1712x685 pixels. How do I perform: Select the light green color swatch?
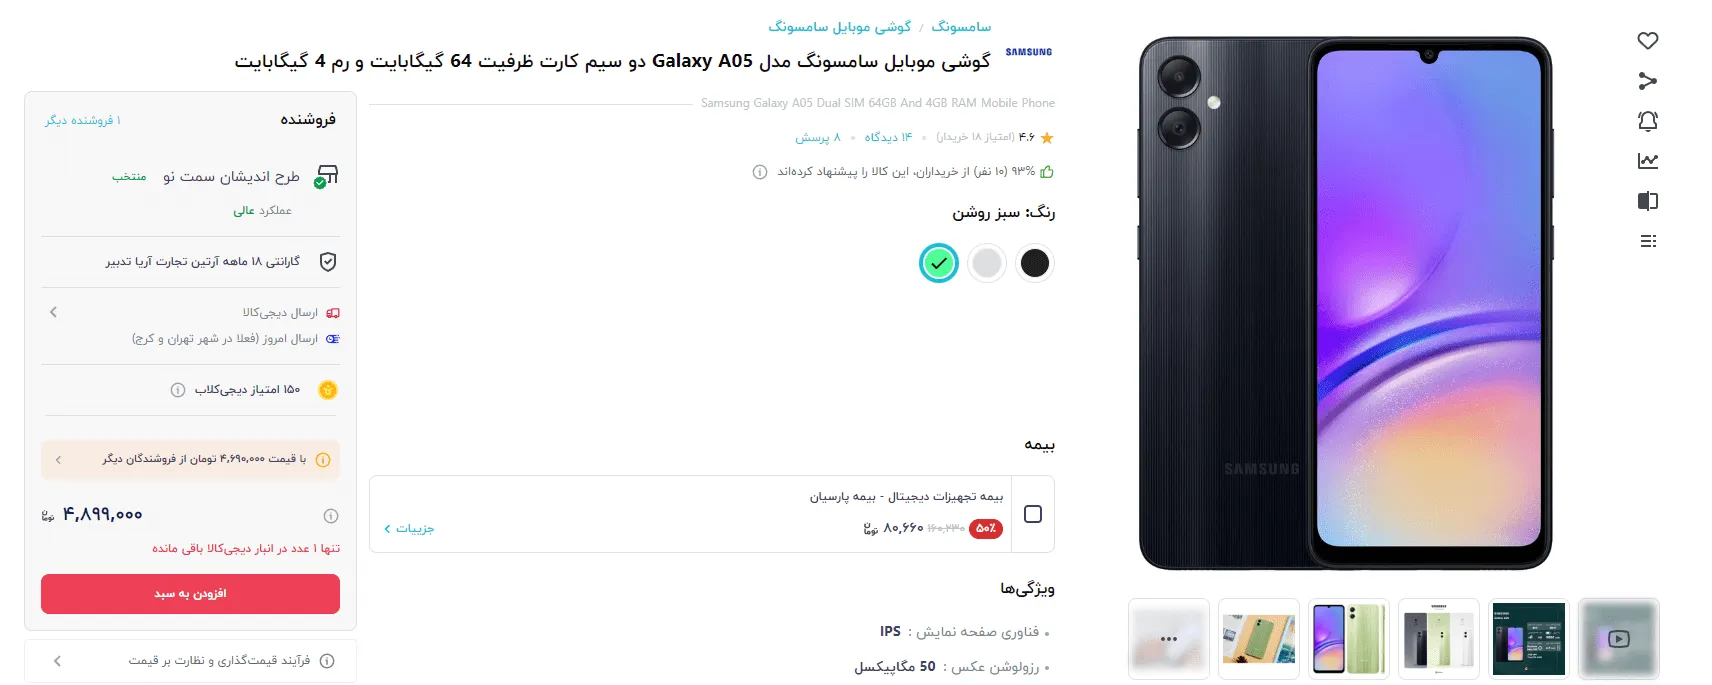(x=939, y=263)
